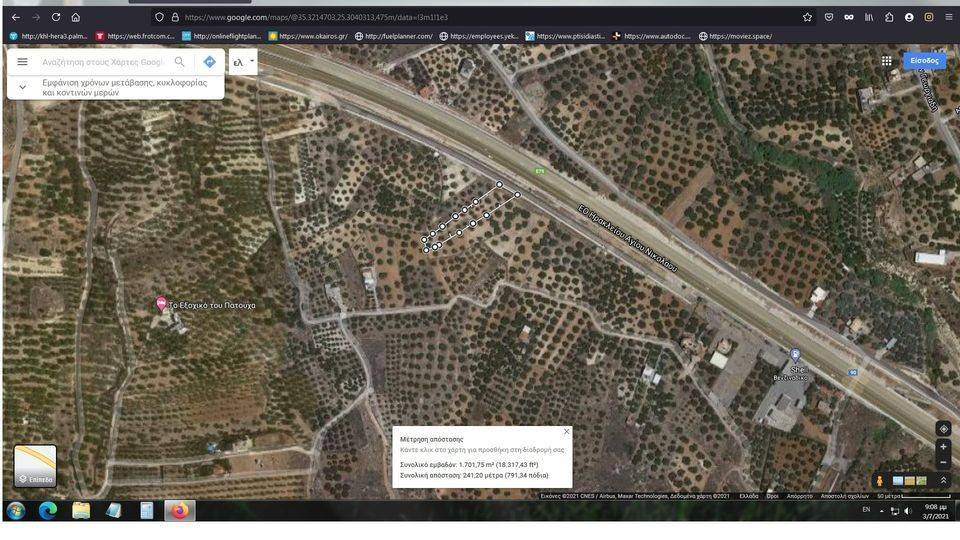Screen dimensions: 960x540
Task: Close the Μέτρηση απόστασης measurement box
Action: 566,432
